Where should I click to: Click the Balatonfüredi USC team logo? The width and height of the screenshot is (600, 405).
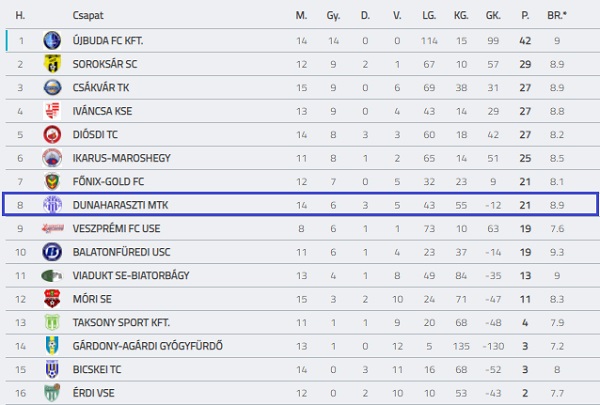click(52, 251)
